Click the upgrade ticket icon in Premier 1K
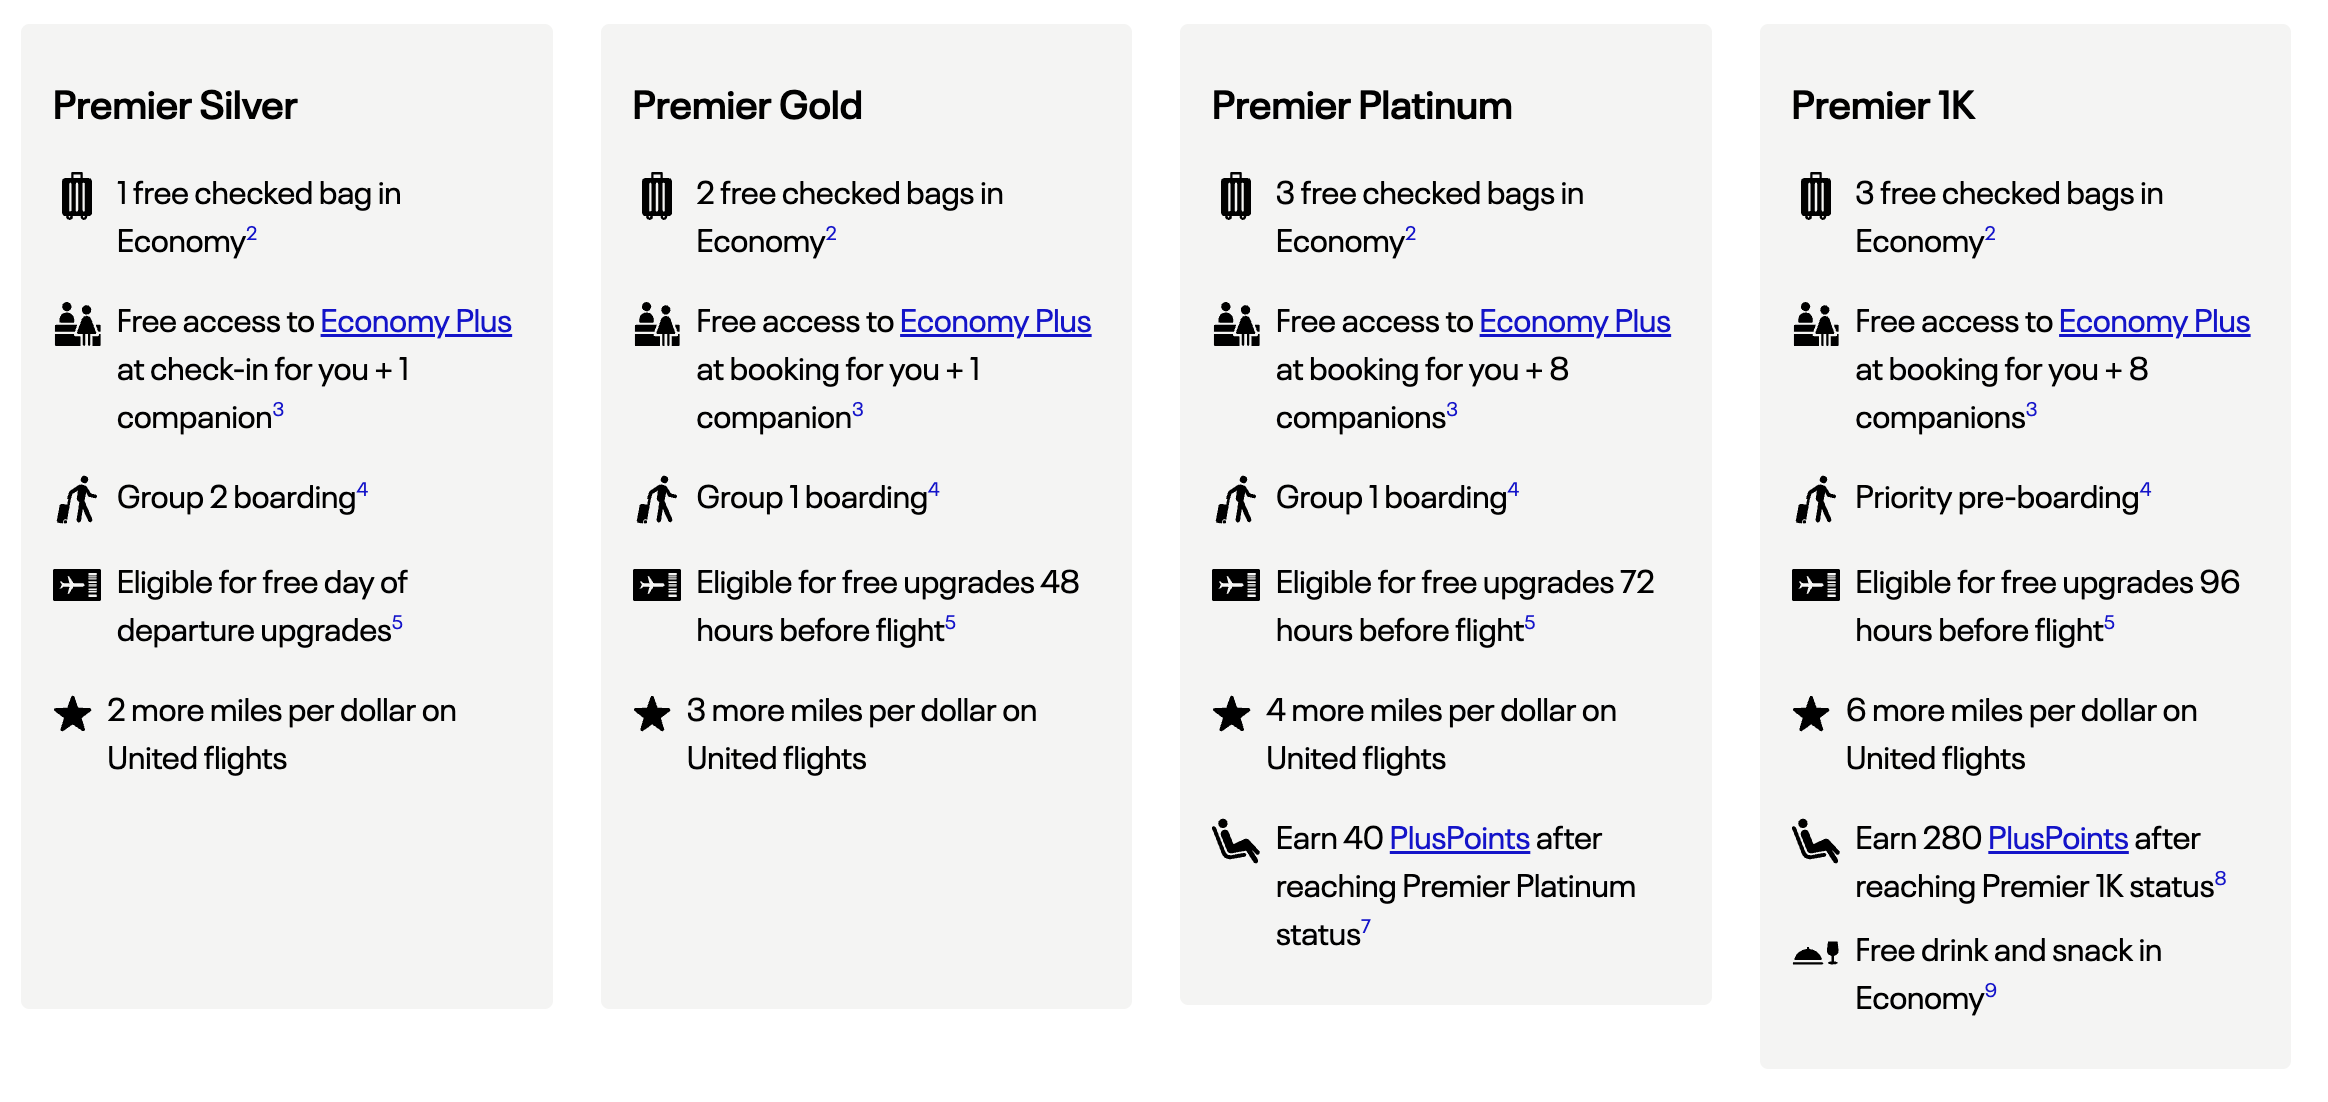The width and height of the screenshot is (2328, 1102). click(x=1815, y=584)
